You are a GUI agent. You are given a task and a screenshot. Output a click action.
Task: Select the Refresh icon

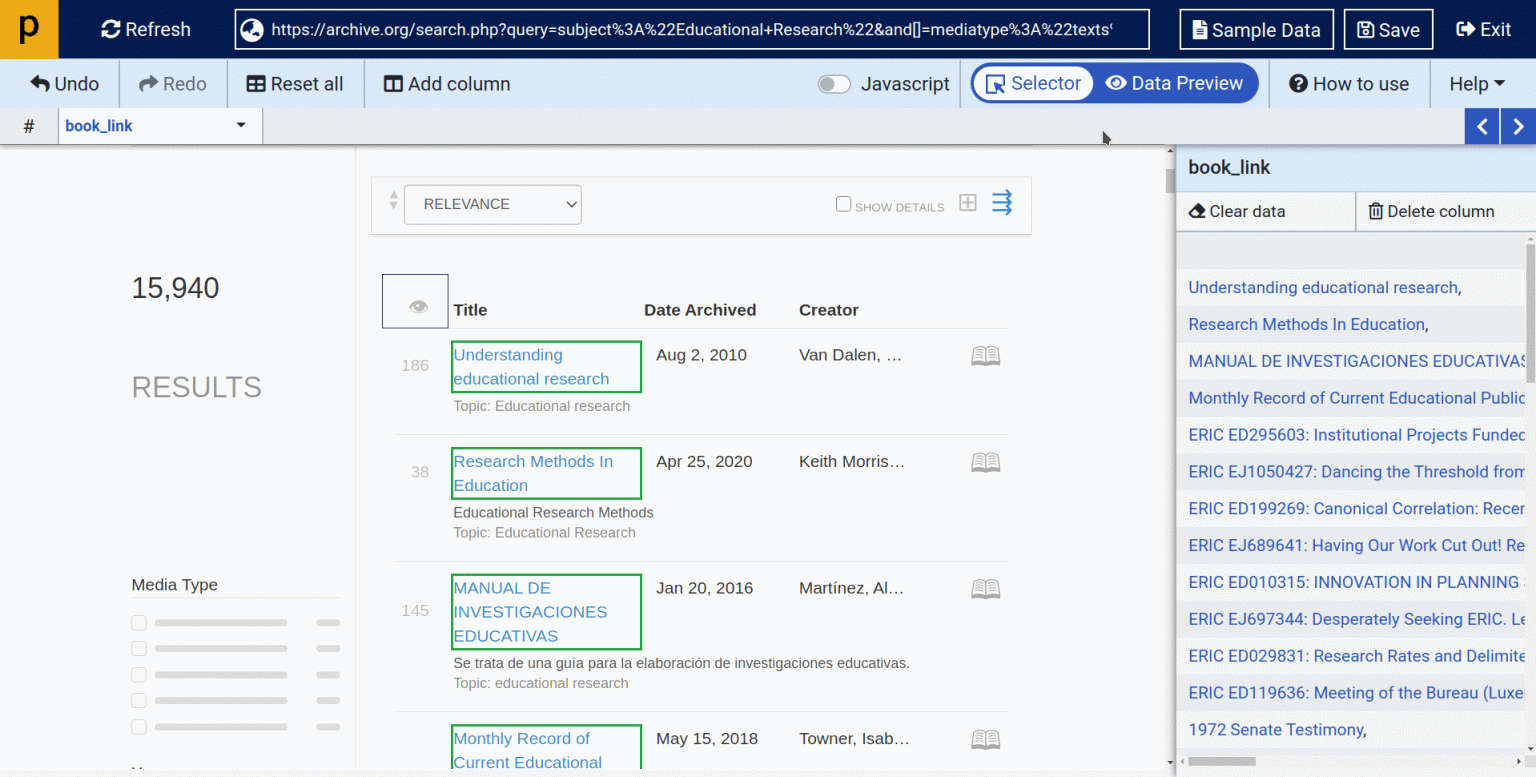tap(109, 29)
